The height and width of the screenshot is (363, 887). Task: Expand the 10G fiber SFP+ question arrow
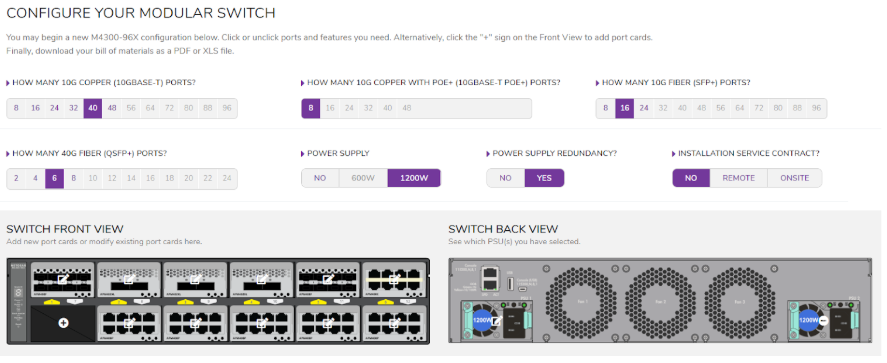598,83
